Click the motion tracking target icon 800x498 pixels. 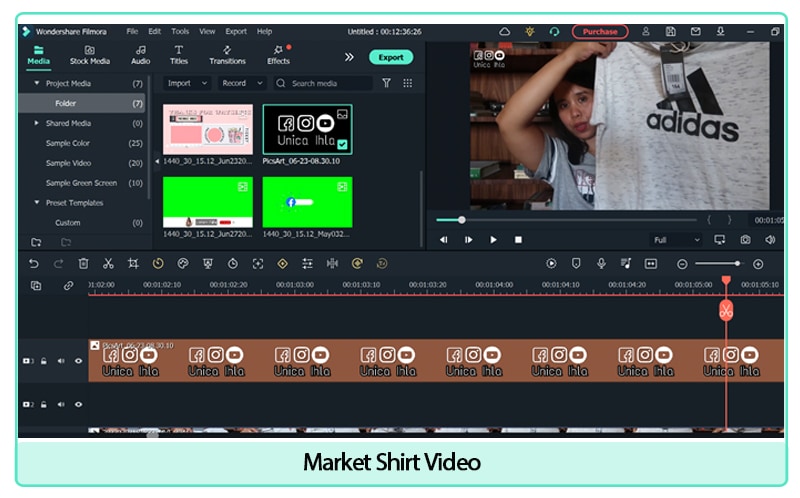pos(258,264)
